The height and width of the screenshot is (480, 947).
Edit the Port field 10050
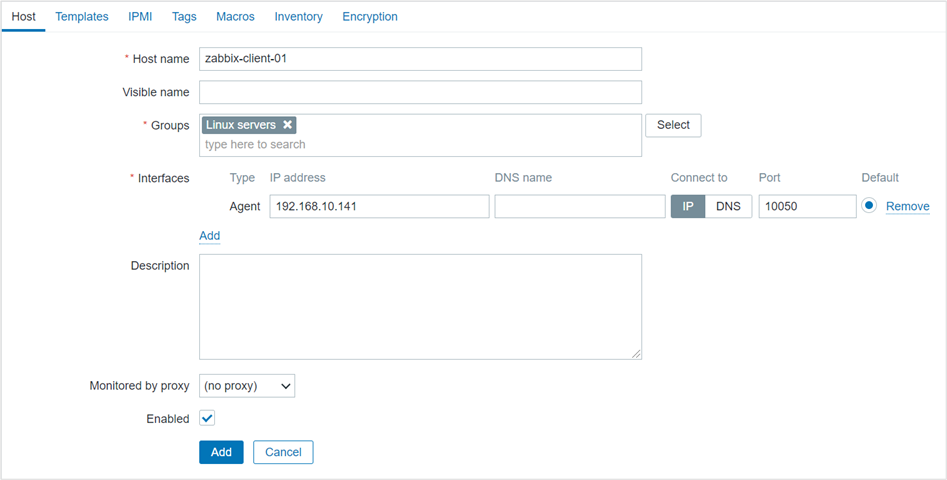click(807, 206)
